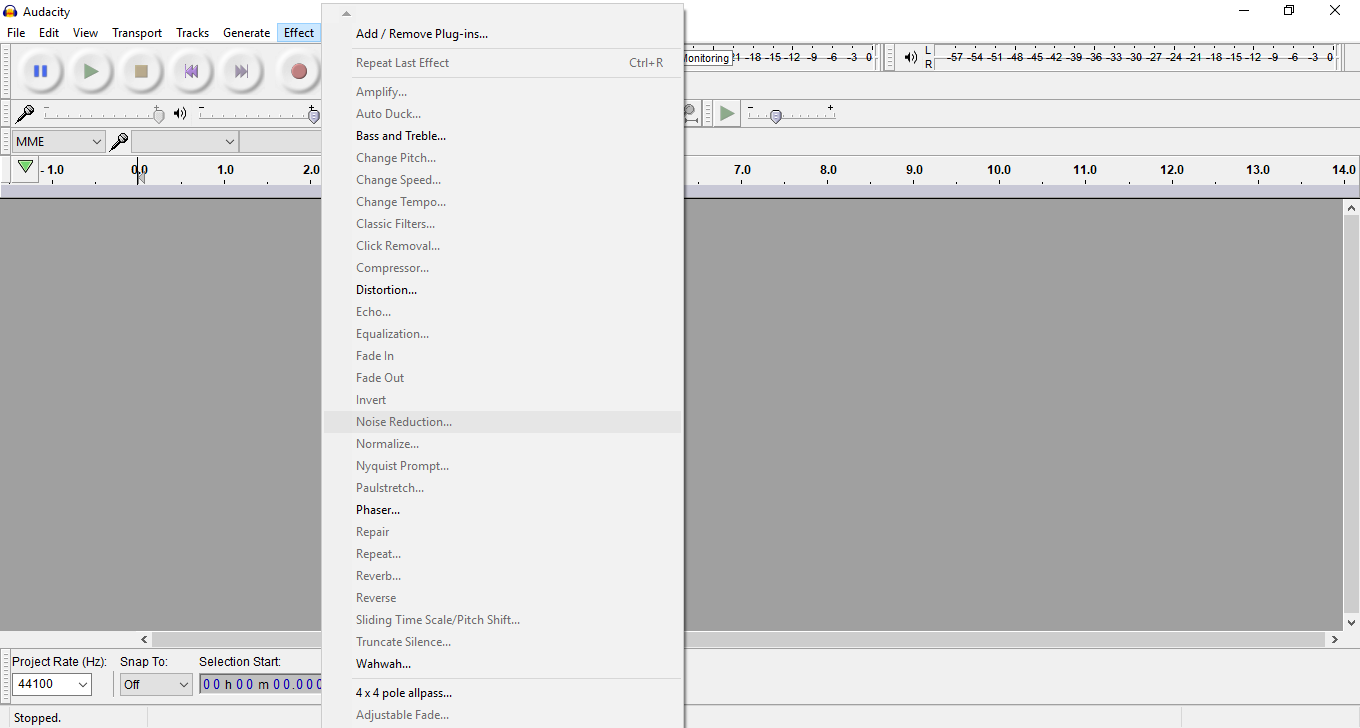Select the Reverb... menu entry
This screenshot has height=728, width=1360.
click(x=502, y=576)
